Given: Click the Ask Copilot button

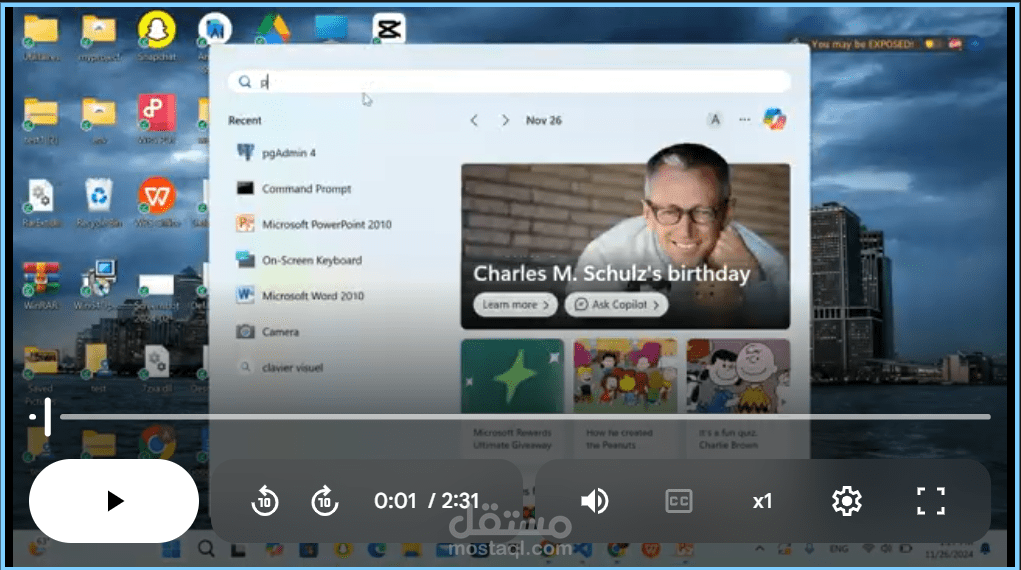Looking at the screenshot, I should [616, 304].
